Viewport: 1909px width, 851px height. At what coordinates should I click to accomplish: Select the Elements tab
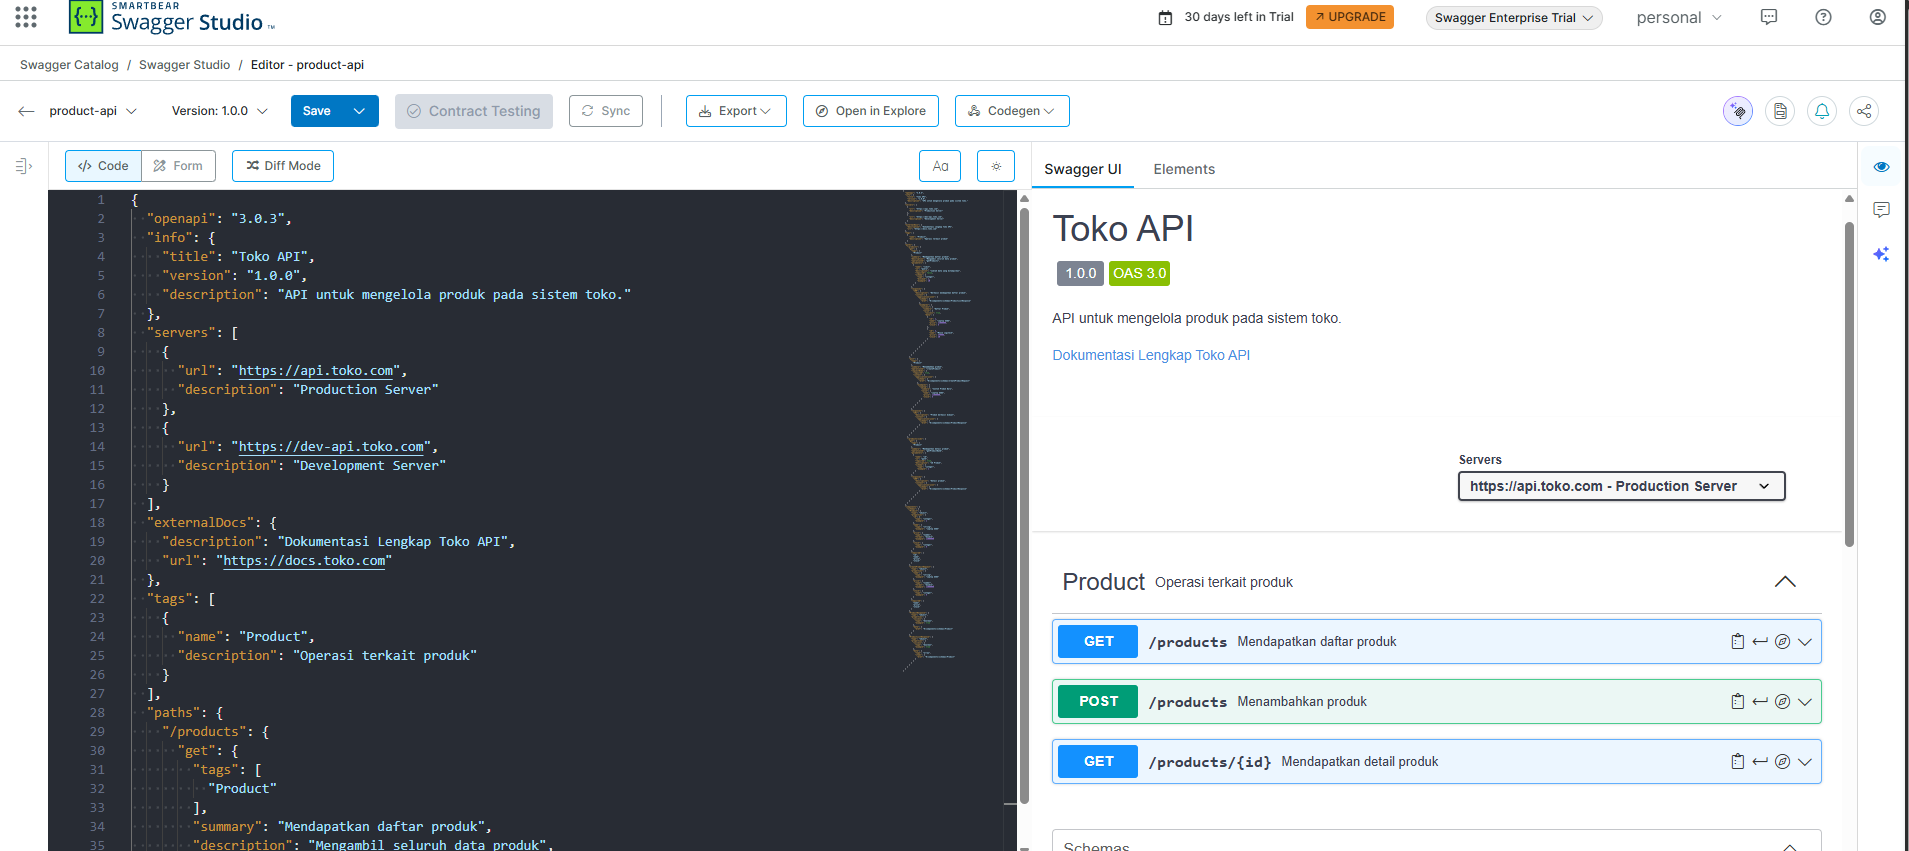1184,169
